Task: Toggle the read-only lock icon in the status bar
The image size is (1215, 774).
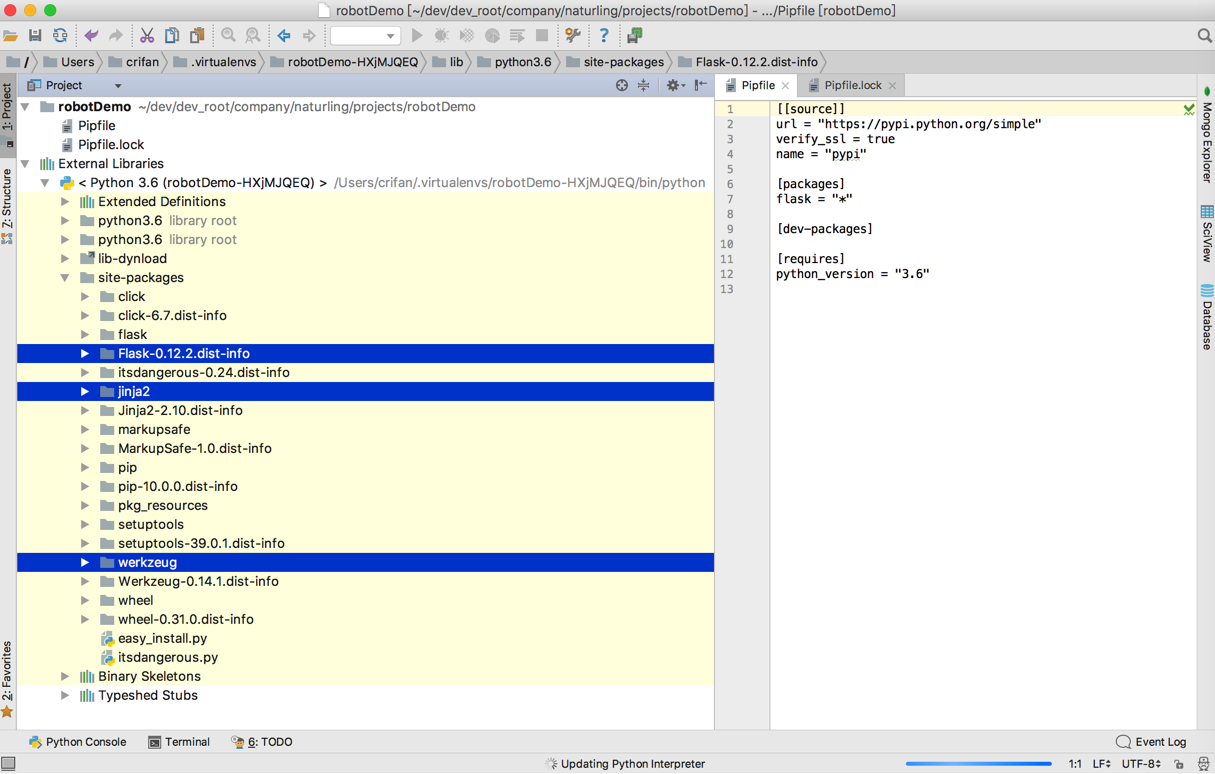Action: [1179, 764]
